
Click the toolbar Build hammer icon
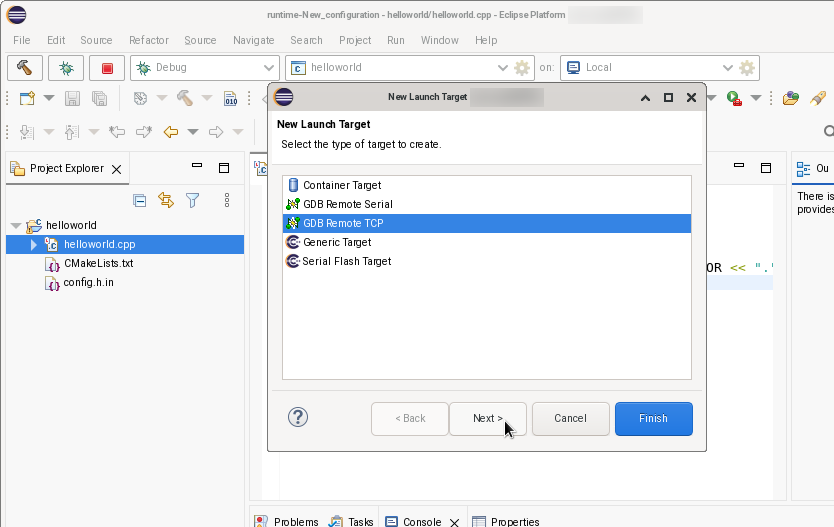(185, 98)
